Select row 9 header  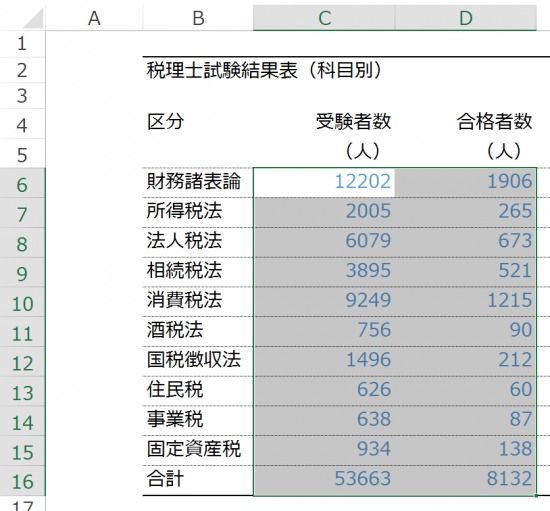pyautogui.click(x=22, y=273)
